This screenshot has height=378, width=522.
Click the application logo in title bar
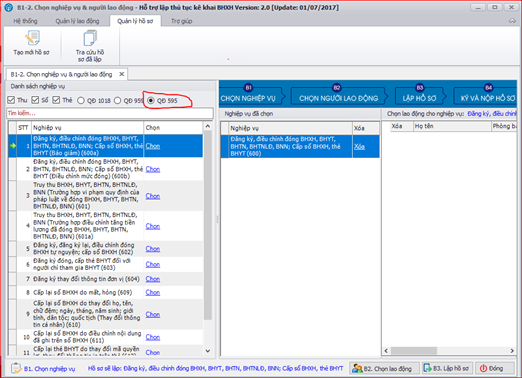(x=8, y=7)
